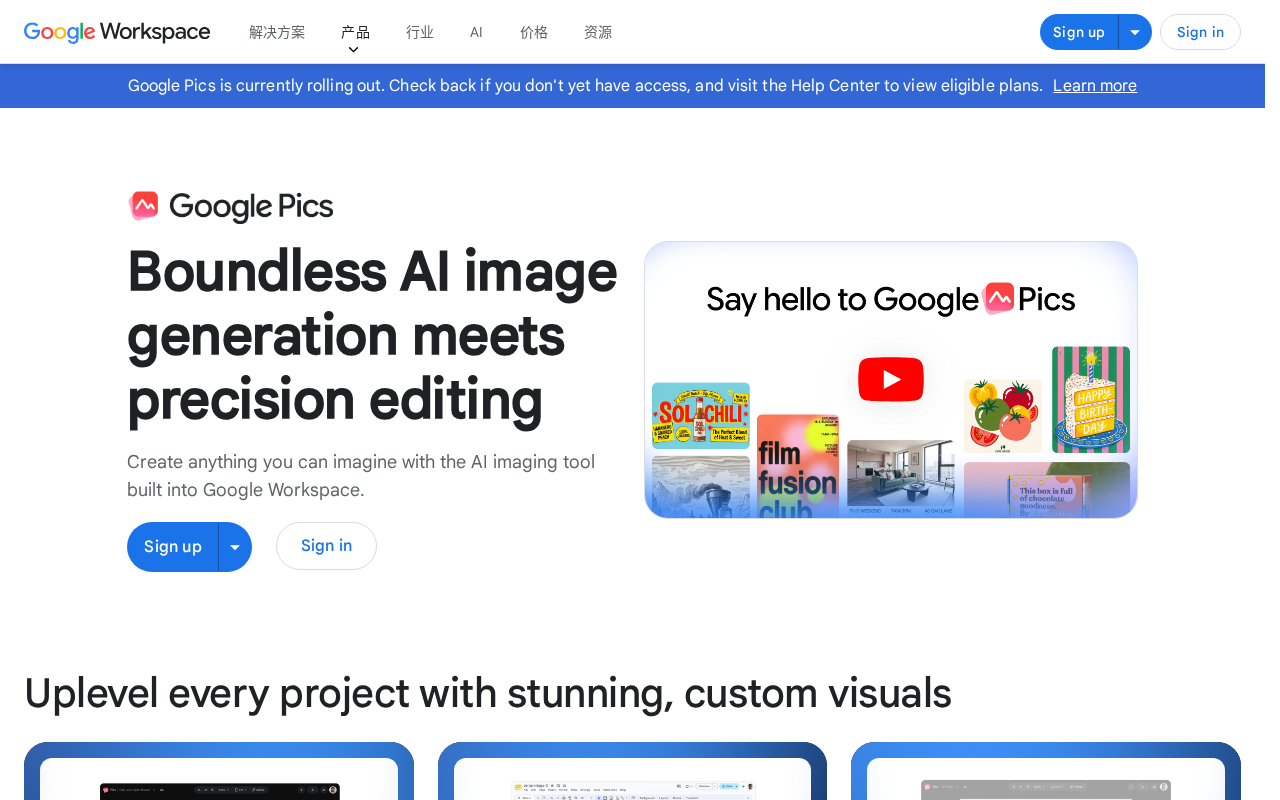The image size is (1280, 800).
Task: Click the tomatoes illustration thumbnail
Action: [1003, 417]
